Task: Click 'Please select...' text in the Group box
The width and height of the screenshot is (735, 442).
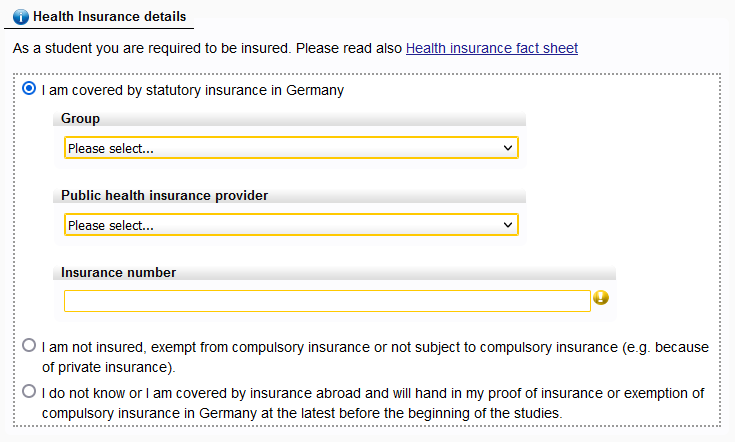Action: pos(111,149)
